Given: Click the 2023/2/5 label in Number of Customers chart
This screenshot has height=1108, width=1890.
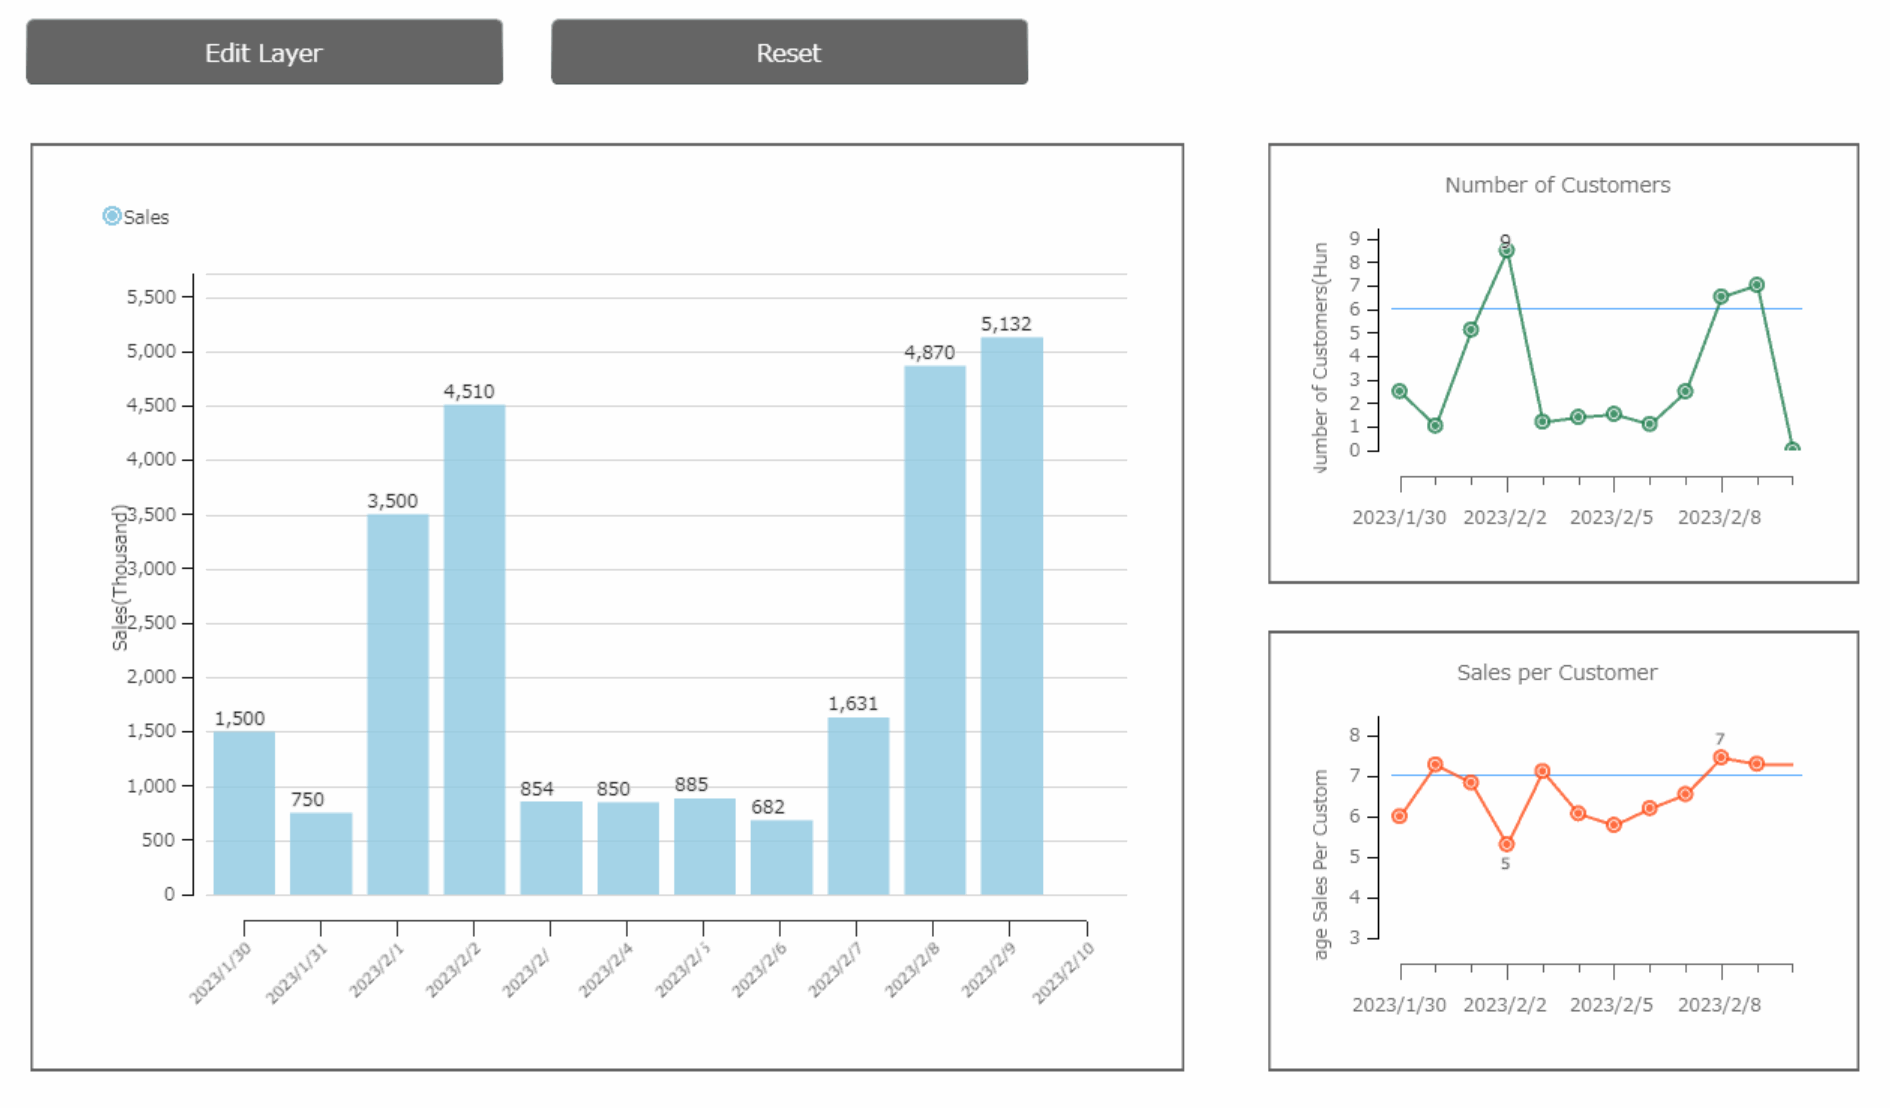Looking at the screenshot, I should [1611, 517].
